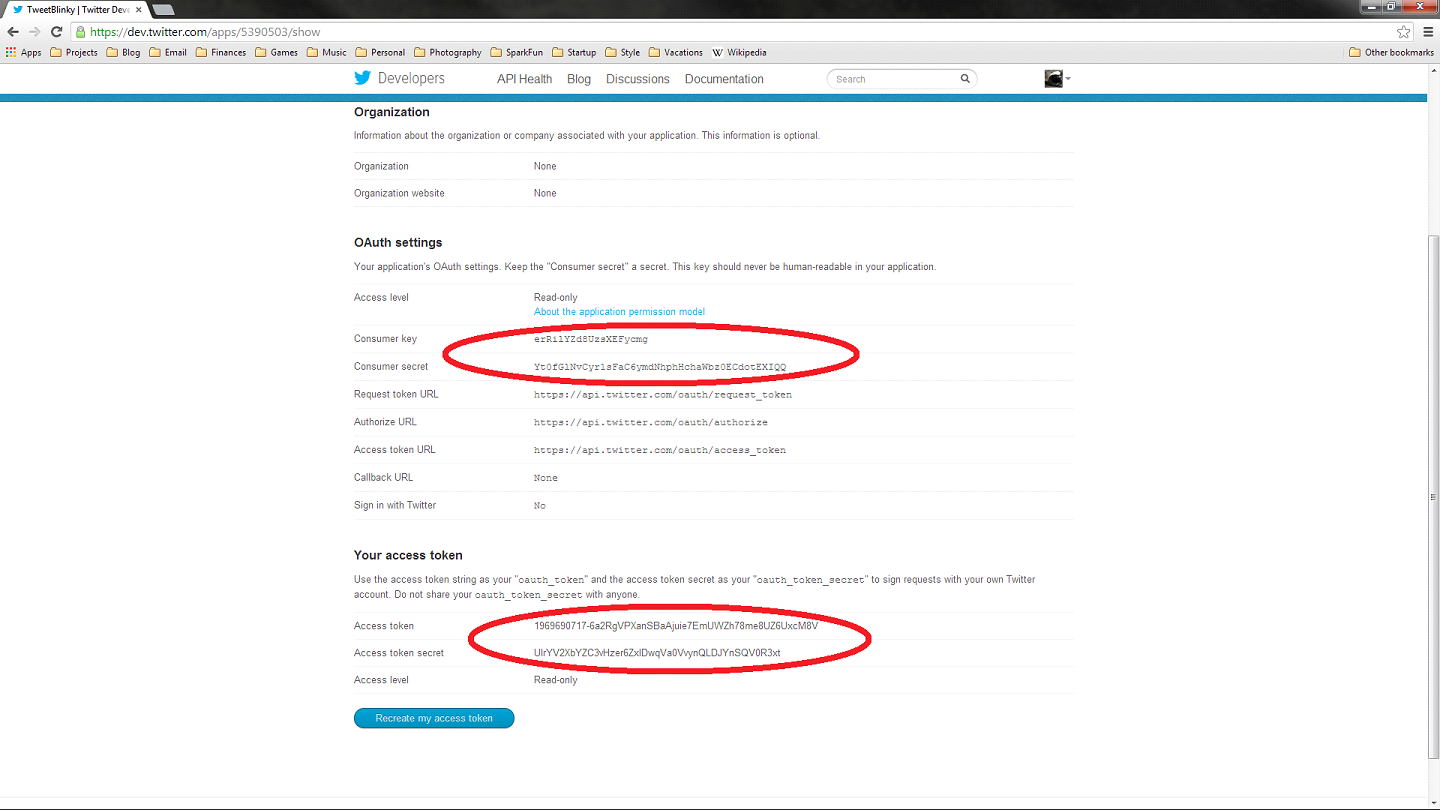Open the SparkFun bookmark folder
The height and width of the screenshot is (810, 1440).
(x=517, y=52)
